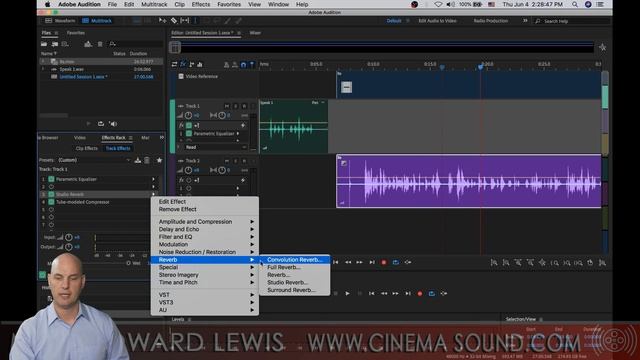Expand the Delay and Echo submenu

(x=204, y=229)
